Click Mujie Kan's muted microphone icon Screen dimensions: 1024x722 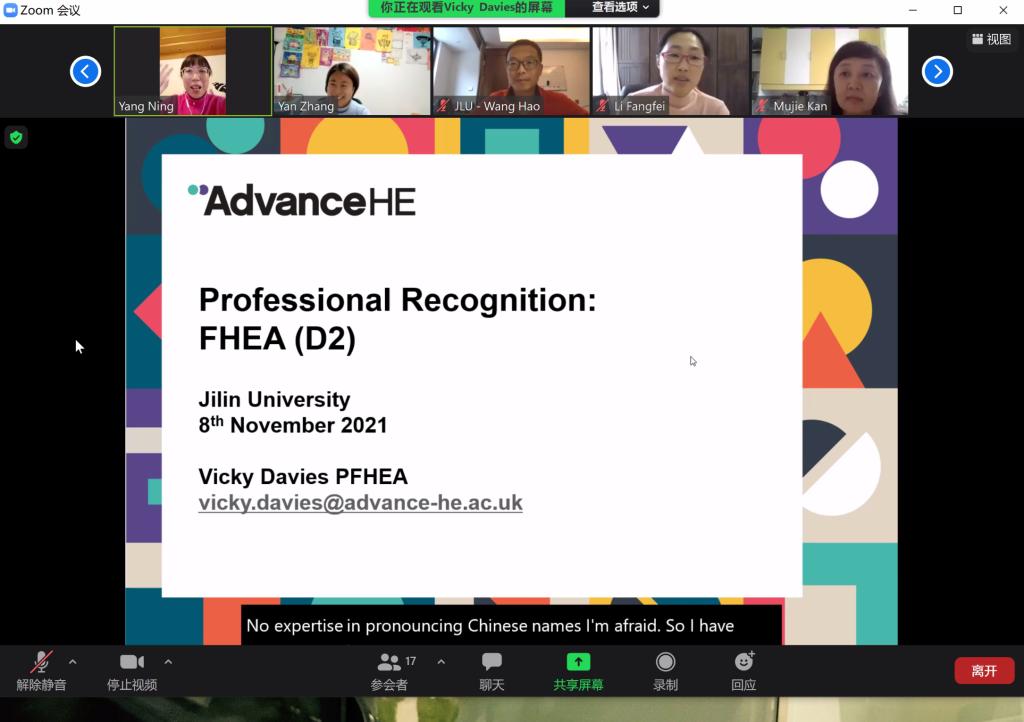[x=762, y=105]
